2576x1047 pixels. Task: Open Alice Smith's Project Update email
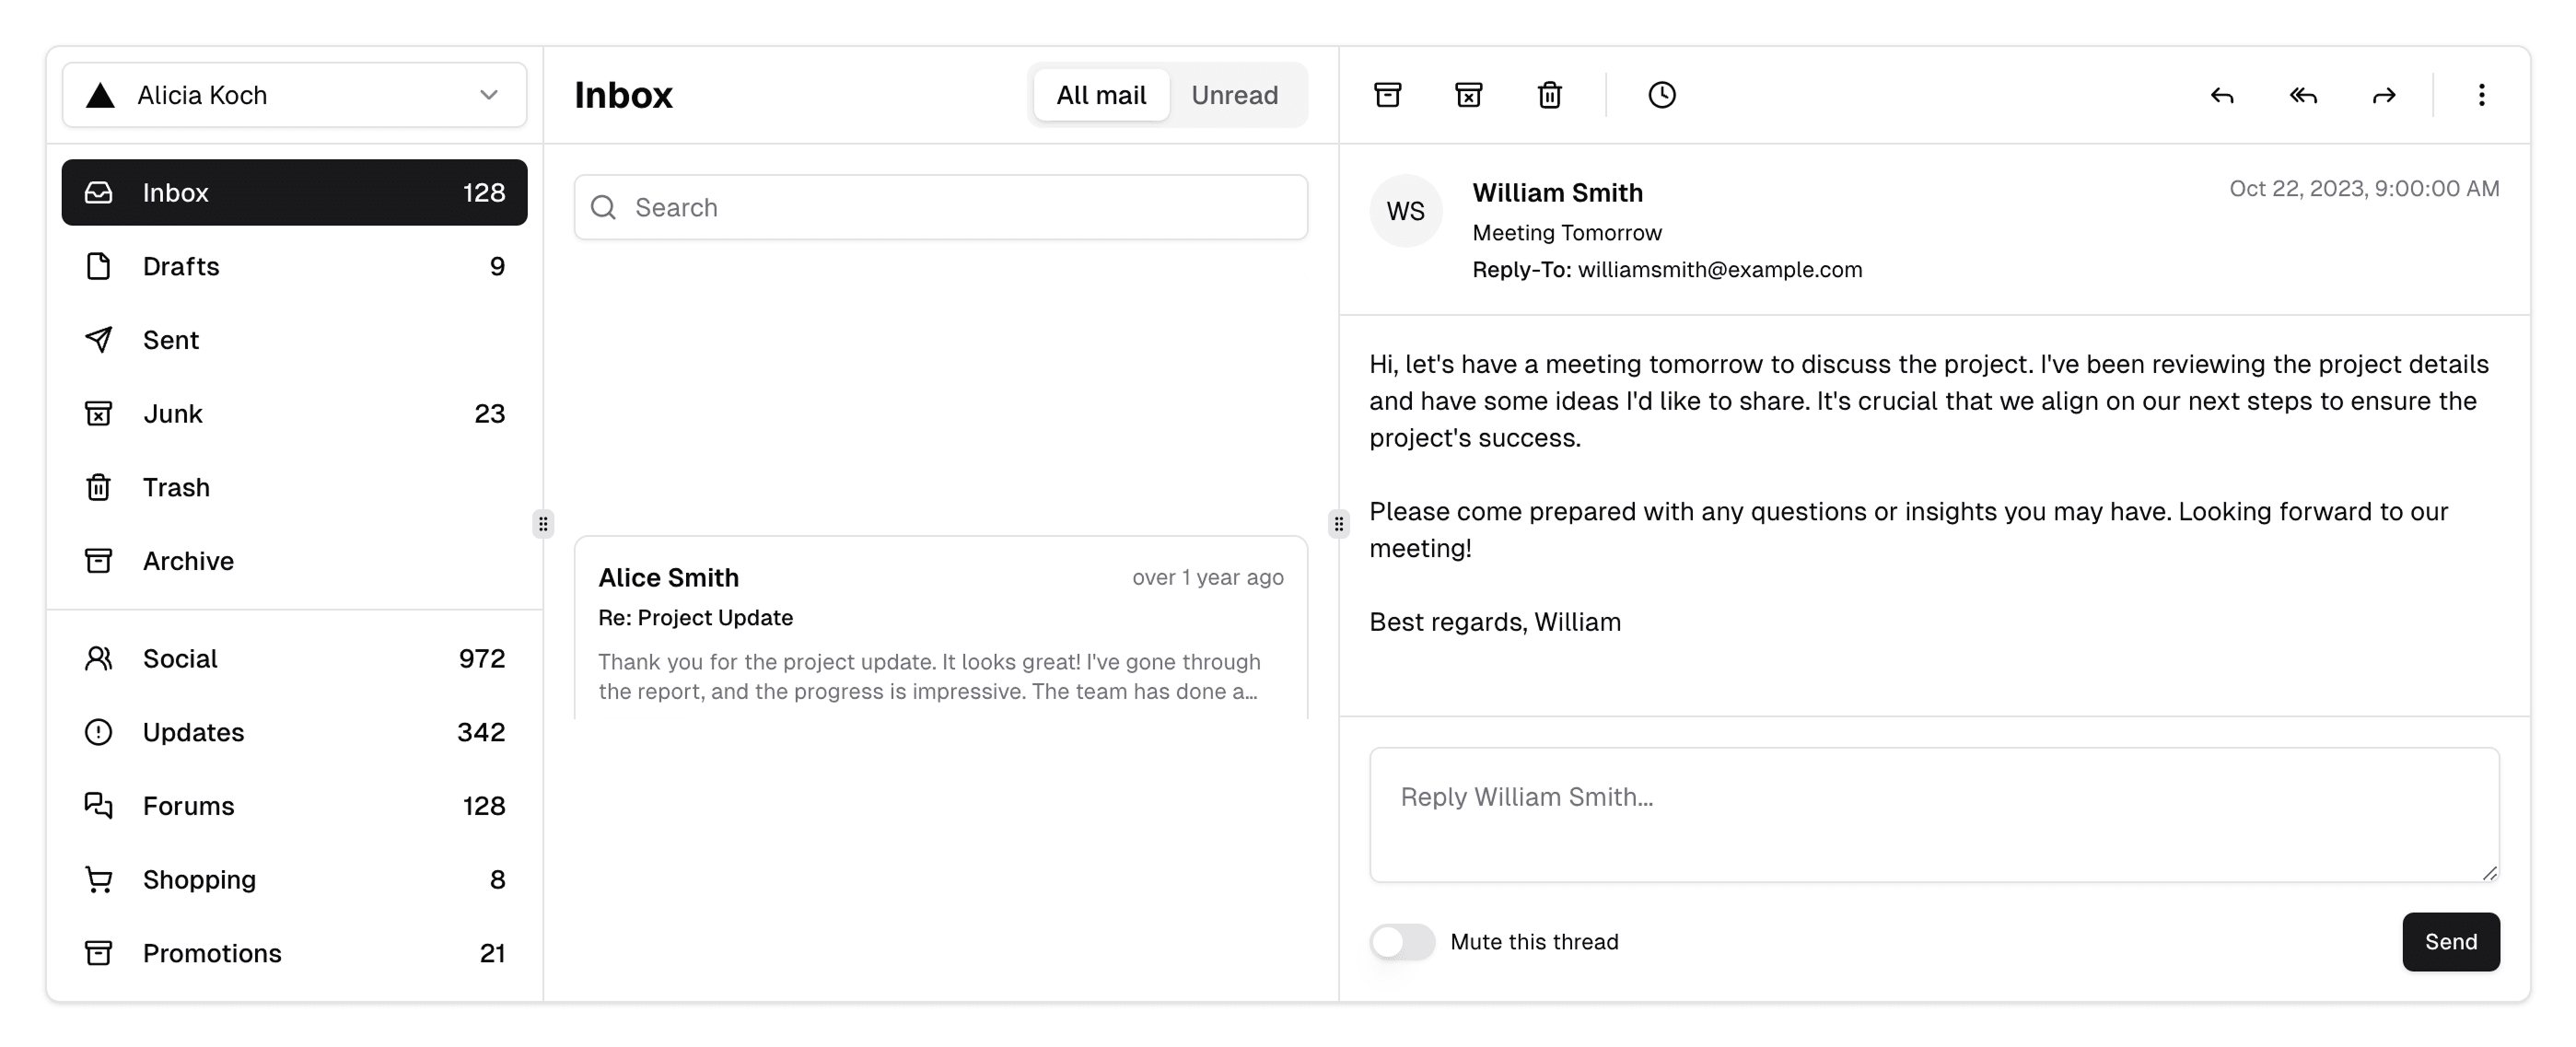tap(940, 630)
